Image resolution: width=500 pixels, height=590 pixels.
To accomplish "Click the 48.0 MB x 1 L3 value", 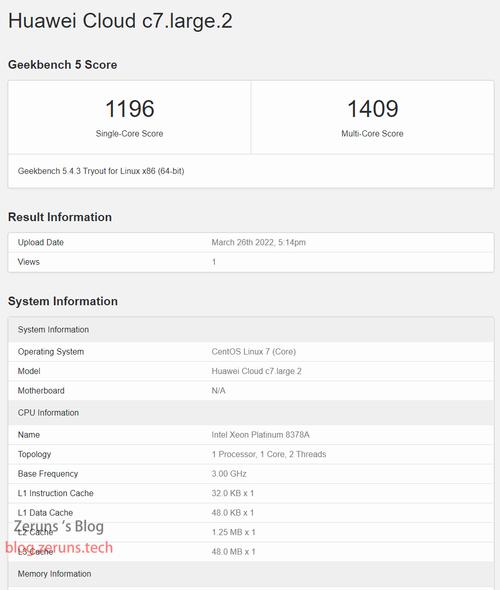I will tap(233, 552).
